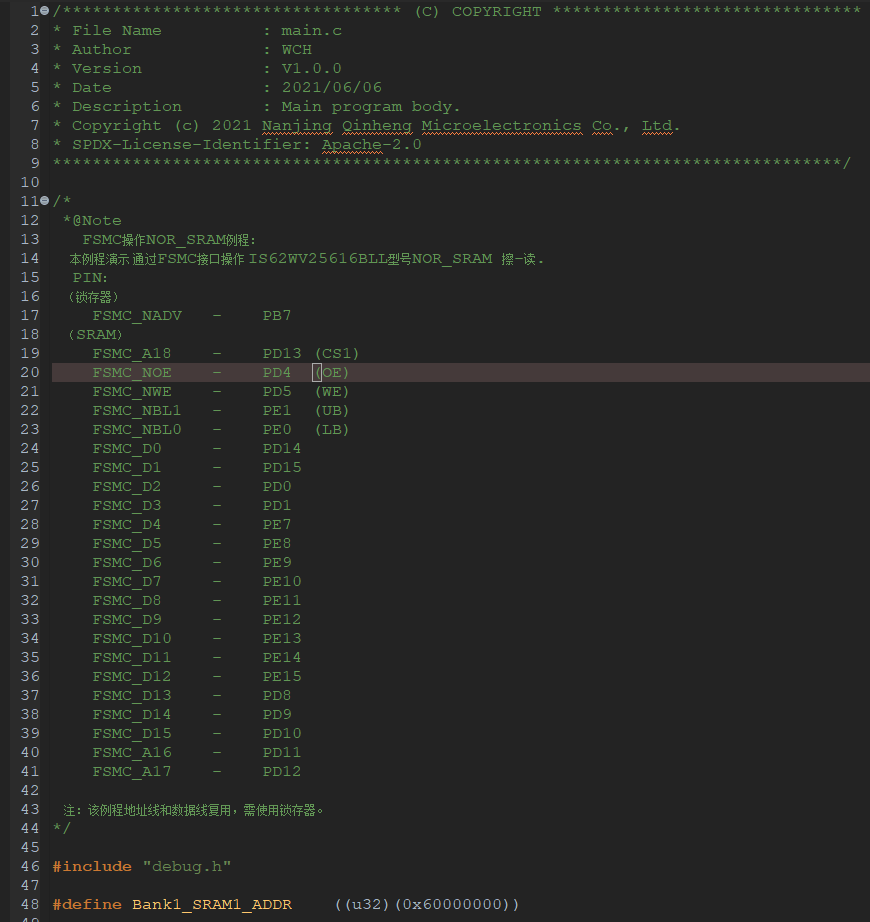Click the PD13 pin on the FSMC_A18 line
The image size is (870, 922).
tap(281, 353)
